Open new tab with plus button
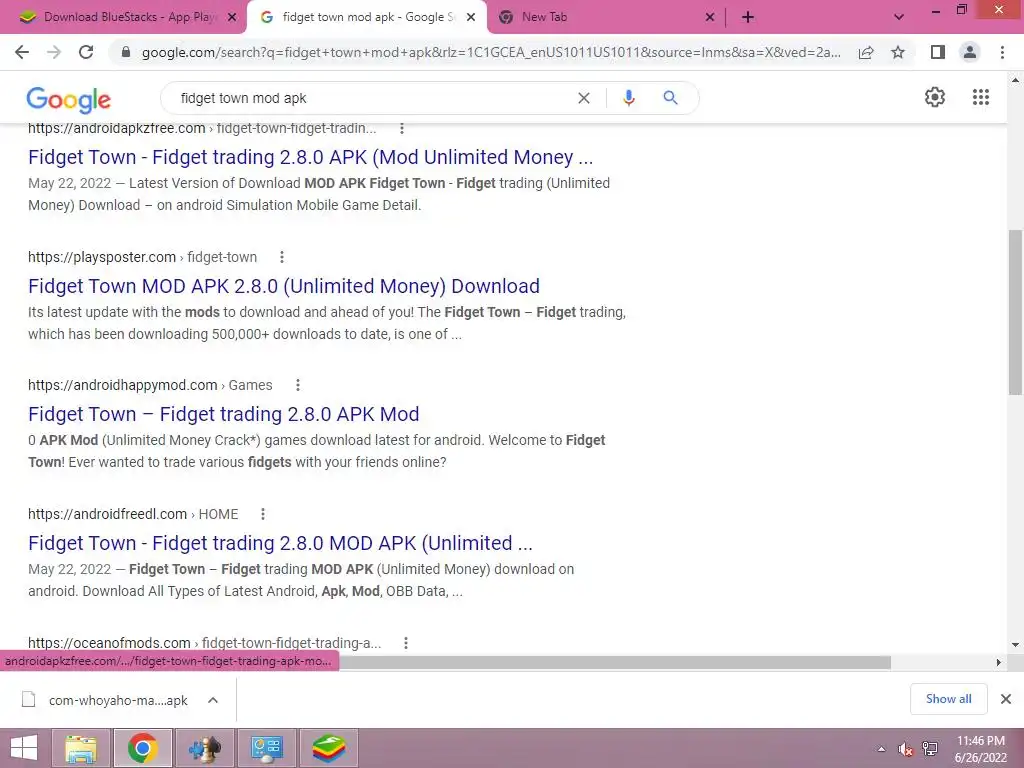 point(748,17)
